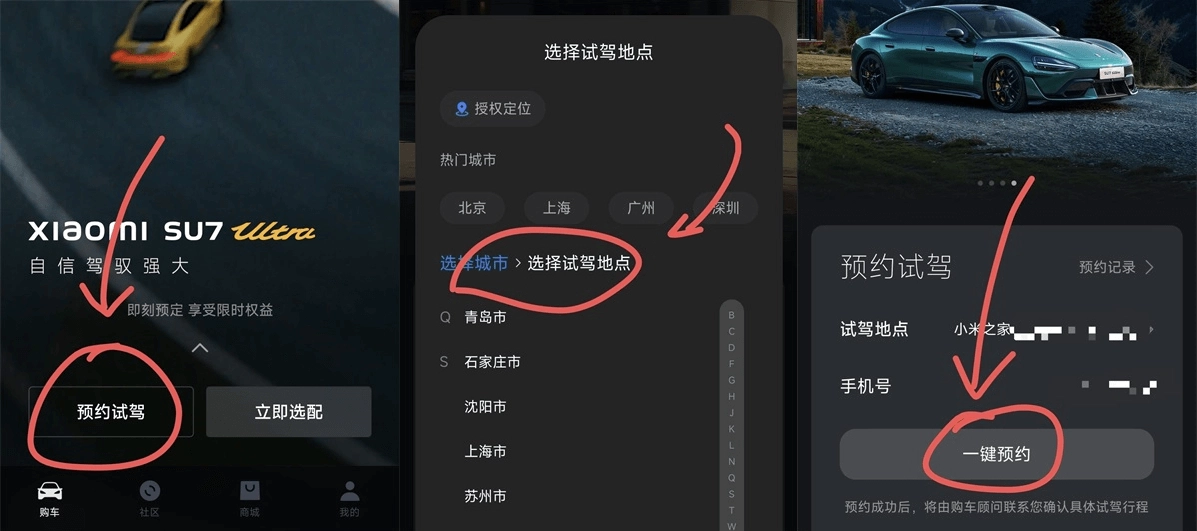This screenshot has height=531, width=1197.
Task: Open the 商城 shopping bag icon
Action: [250, 491]
